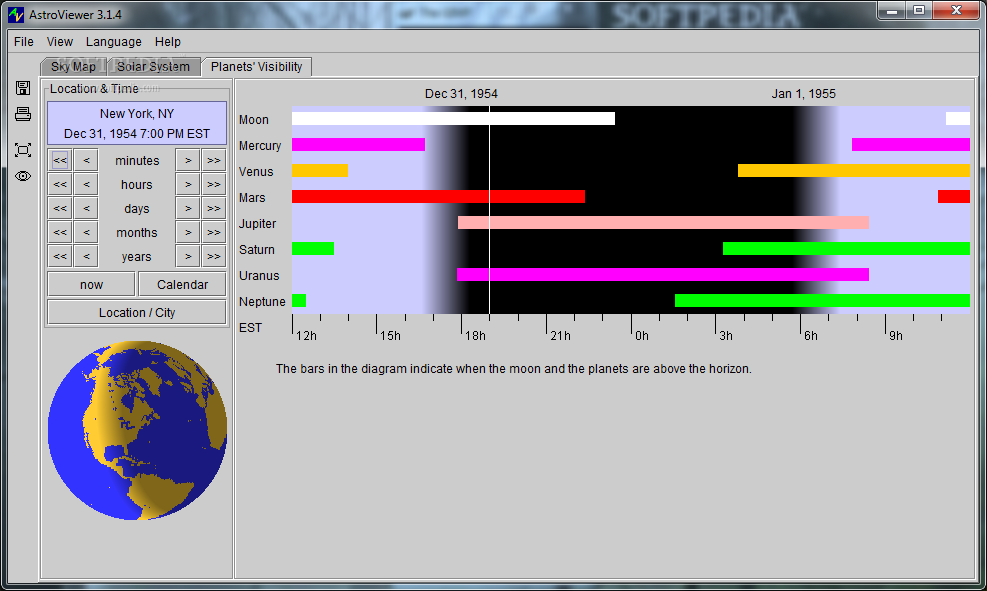Click the '0h' time axis label
This screenshot has height=591, width=987.
(641, 335)
